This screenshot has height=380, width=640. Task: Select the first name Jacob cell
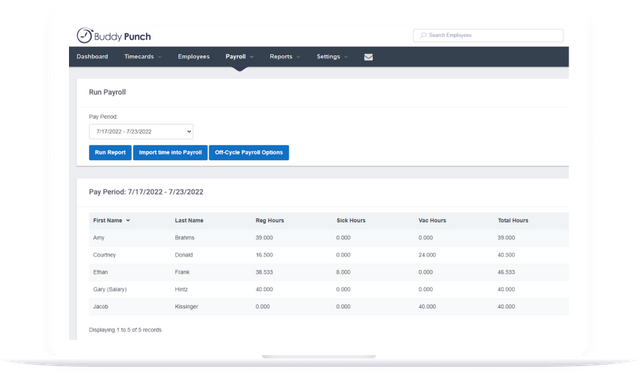pos(100,307)
